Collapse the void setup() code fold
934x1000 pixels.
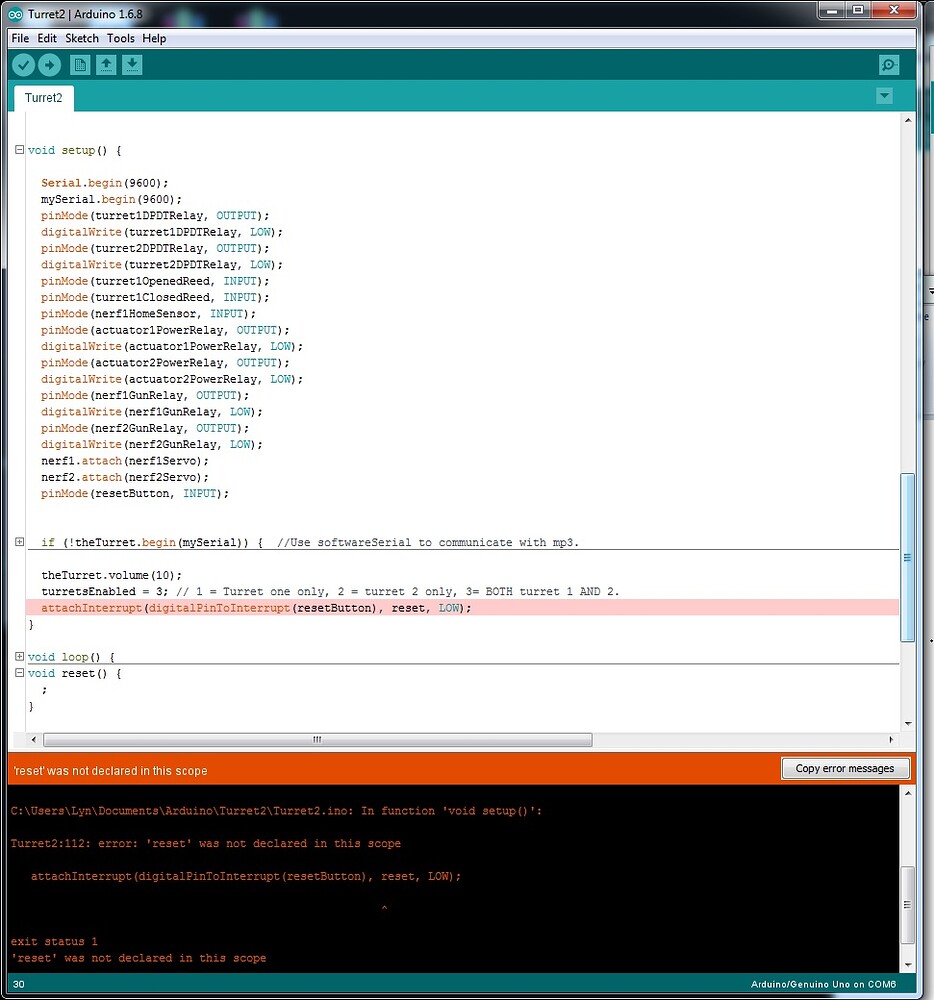coord(19,149)
